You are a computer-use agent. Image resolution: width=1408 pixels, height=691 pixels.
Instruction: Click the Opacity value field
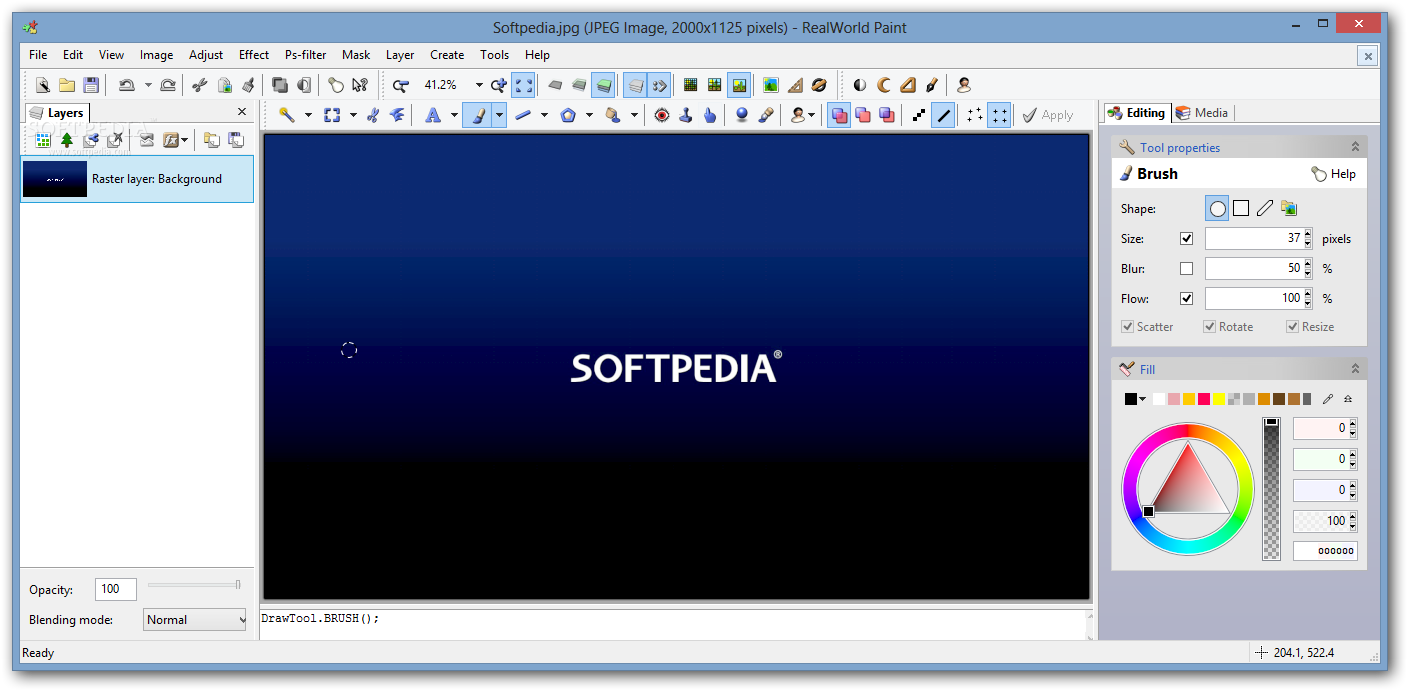pos(116,589)
